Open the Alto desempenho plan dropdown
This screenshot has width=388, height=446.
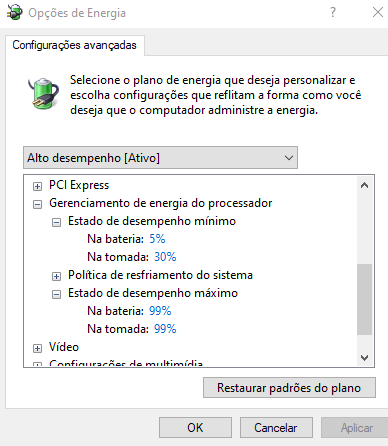click(160, 158)
